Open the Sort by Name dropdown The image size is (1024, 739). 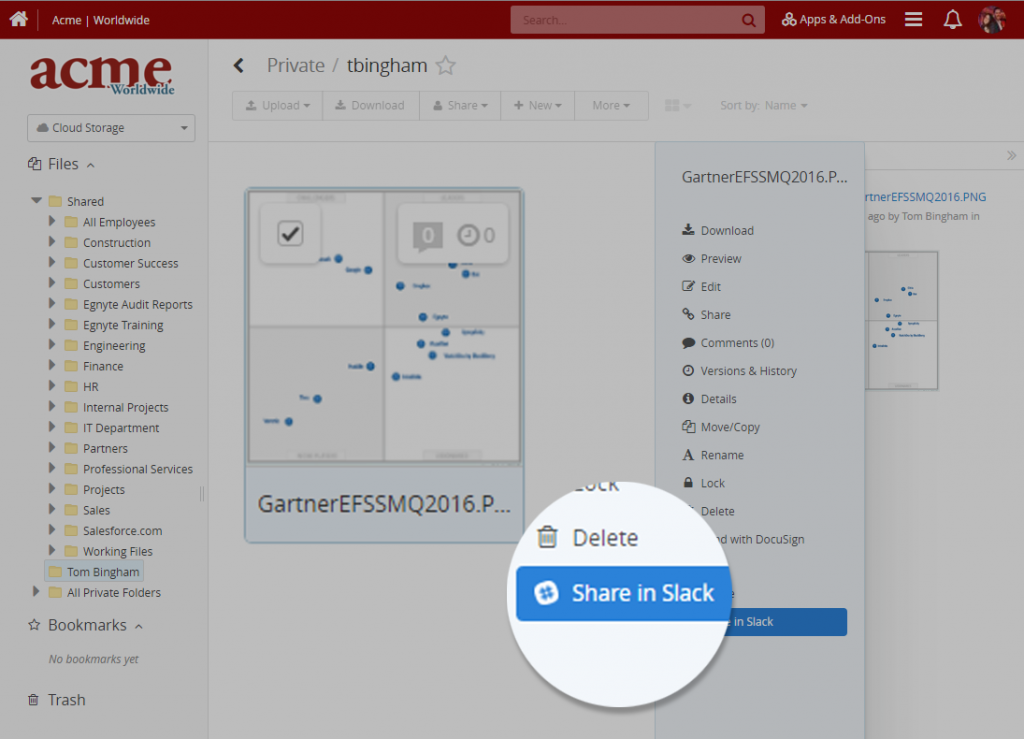click(x=763, y=105)
